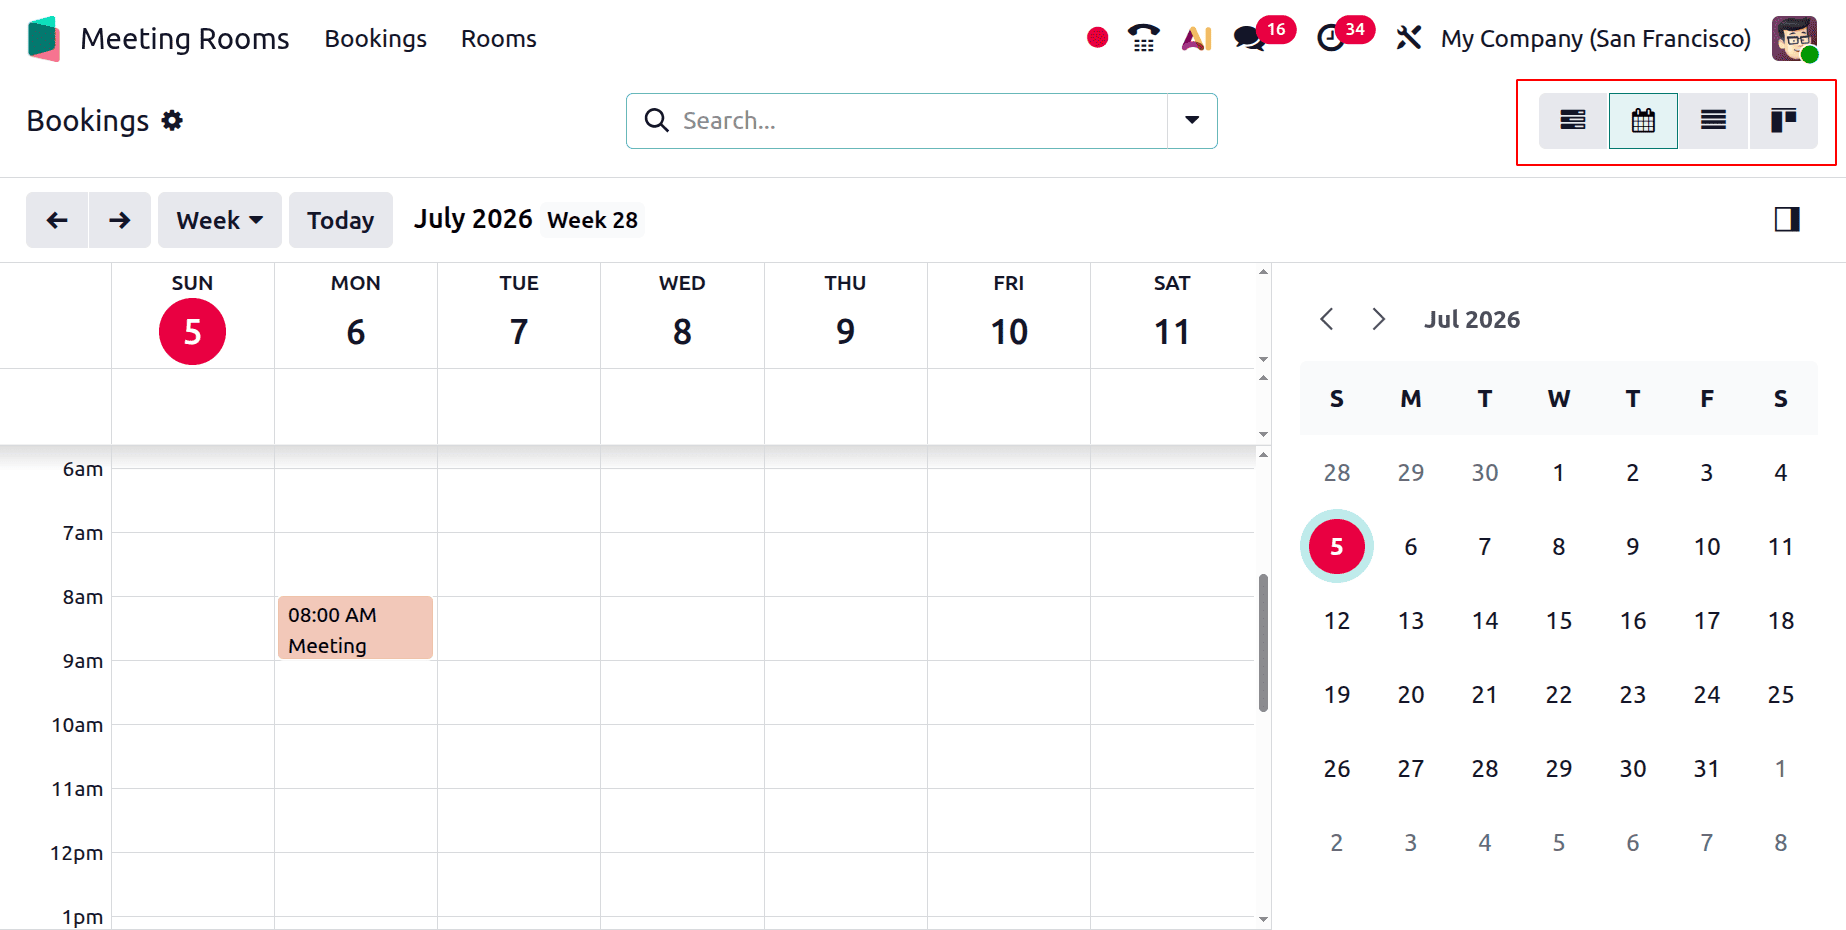Open company switcher My Company (San Francisco)

tap(1596, 38)
